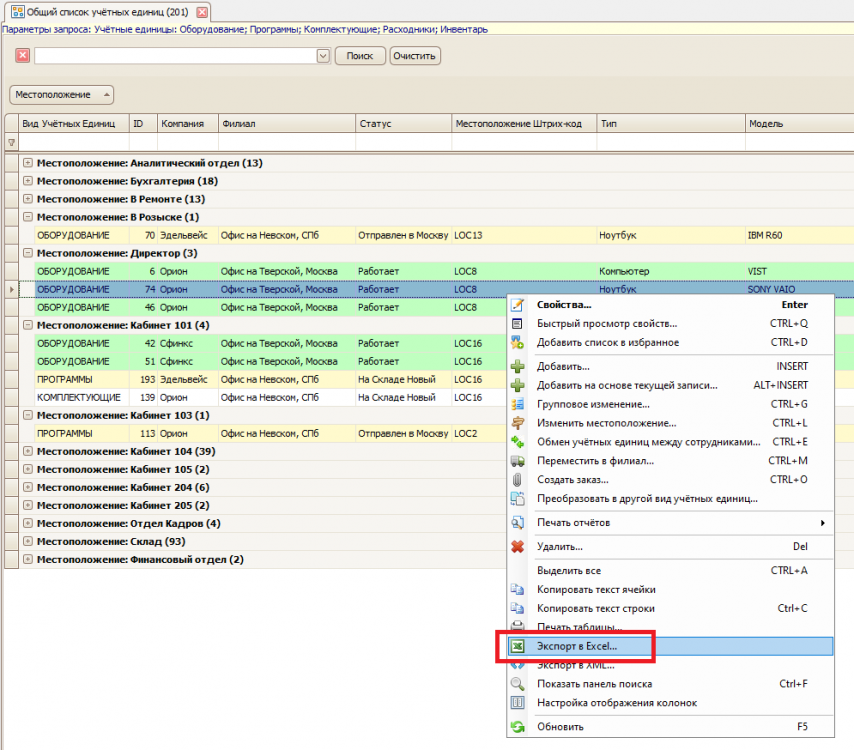This screenshot has height=750, width=854.
Task: Open the Печать отчётов submenu
Action: 670,523
